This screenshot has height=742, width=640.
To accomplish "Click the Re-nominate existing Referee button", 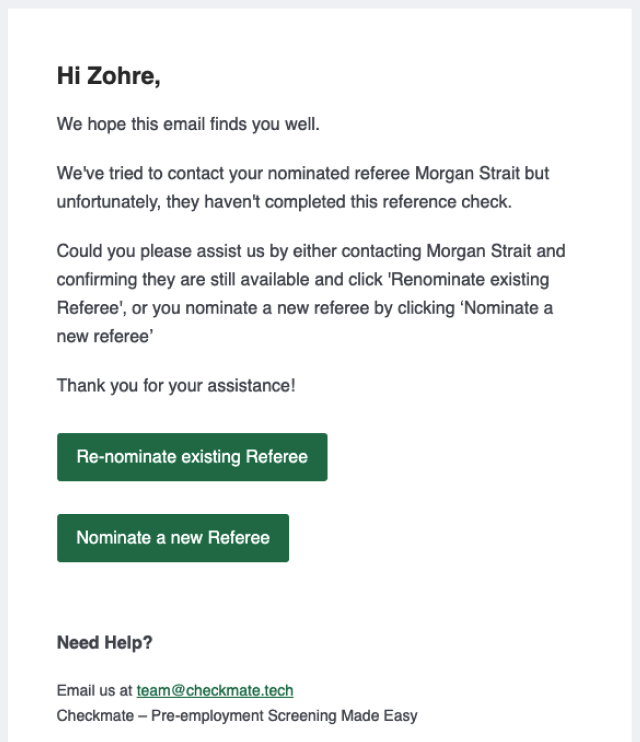I will click(x=192, y=457).
